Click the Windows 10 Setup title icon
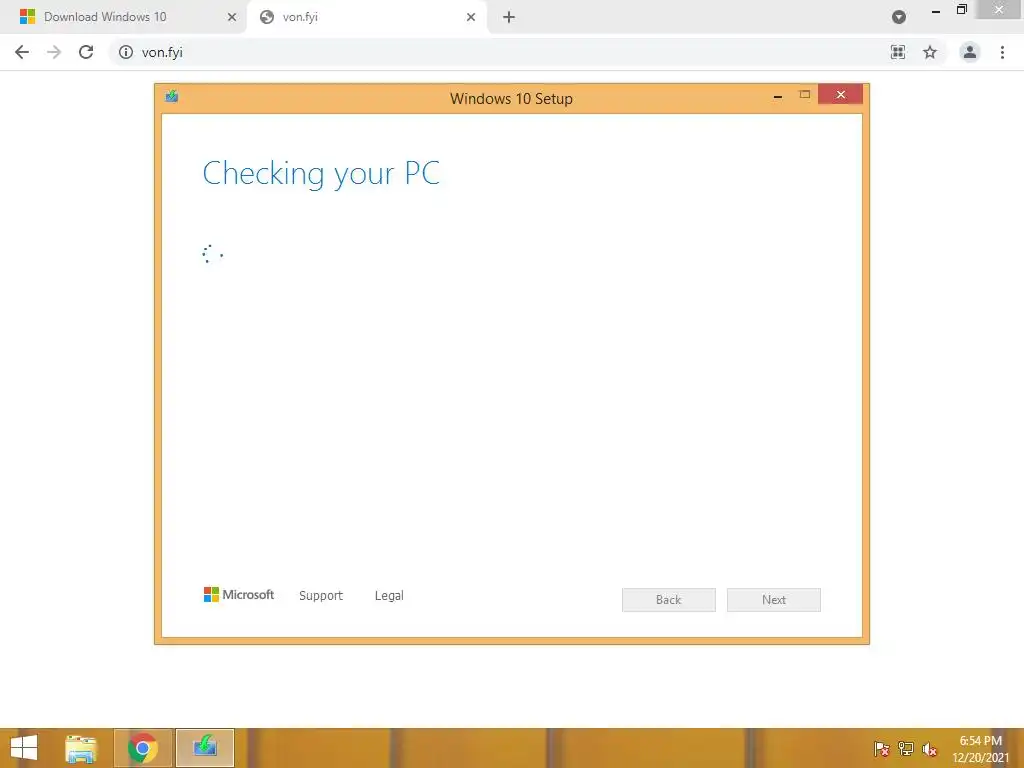Viewport: 1024px width, 768px height. [x=172, y=97]
